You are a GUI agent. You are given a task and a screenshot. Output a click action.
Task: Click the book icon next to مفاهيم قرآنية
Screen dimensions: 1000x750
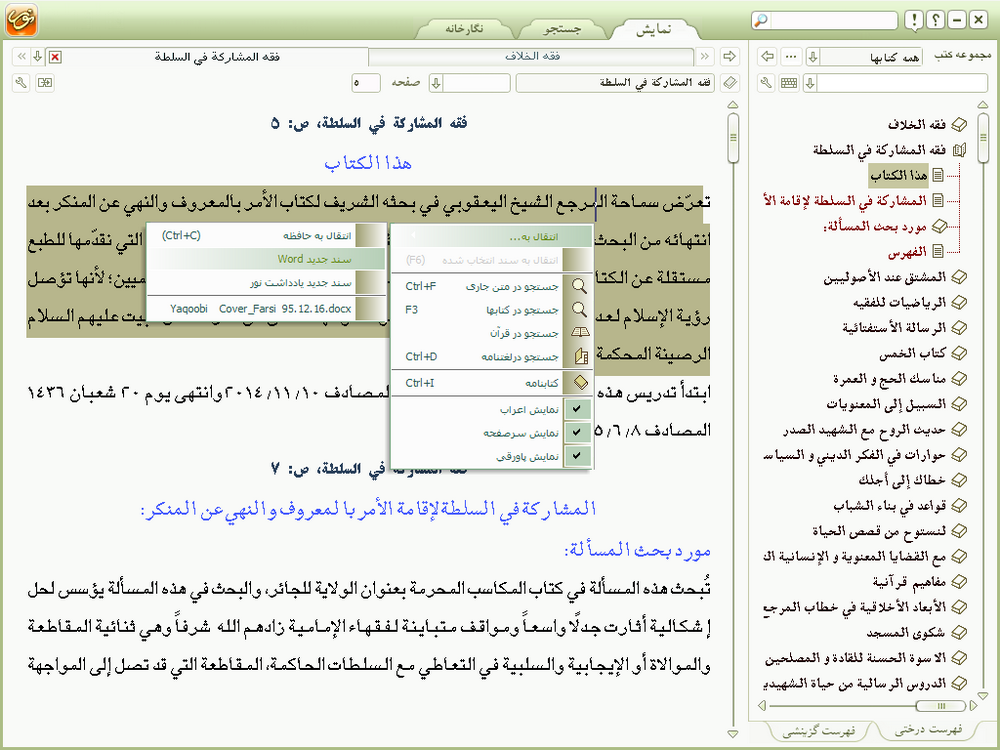click(x=959, y=582)
